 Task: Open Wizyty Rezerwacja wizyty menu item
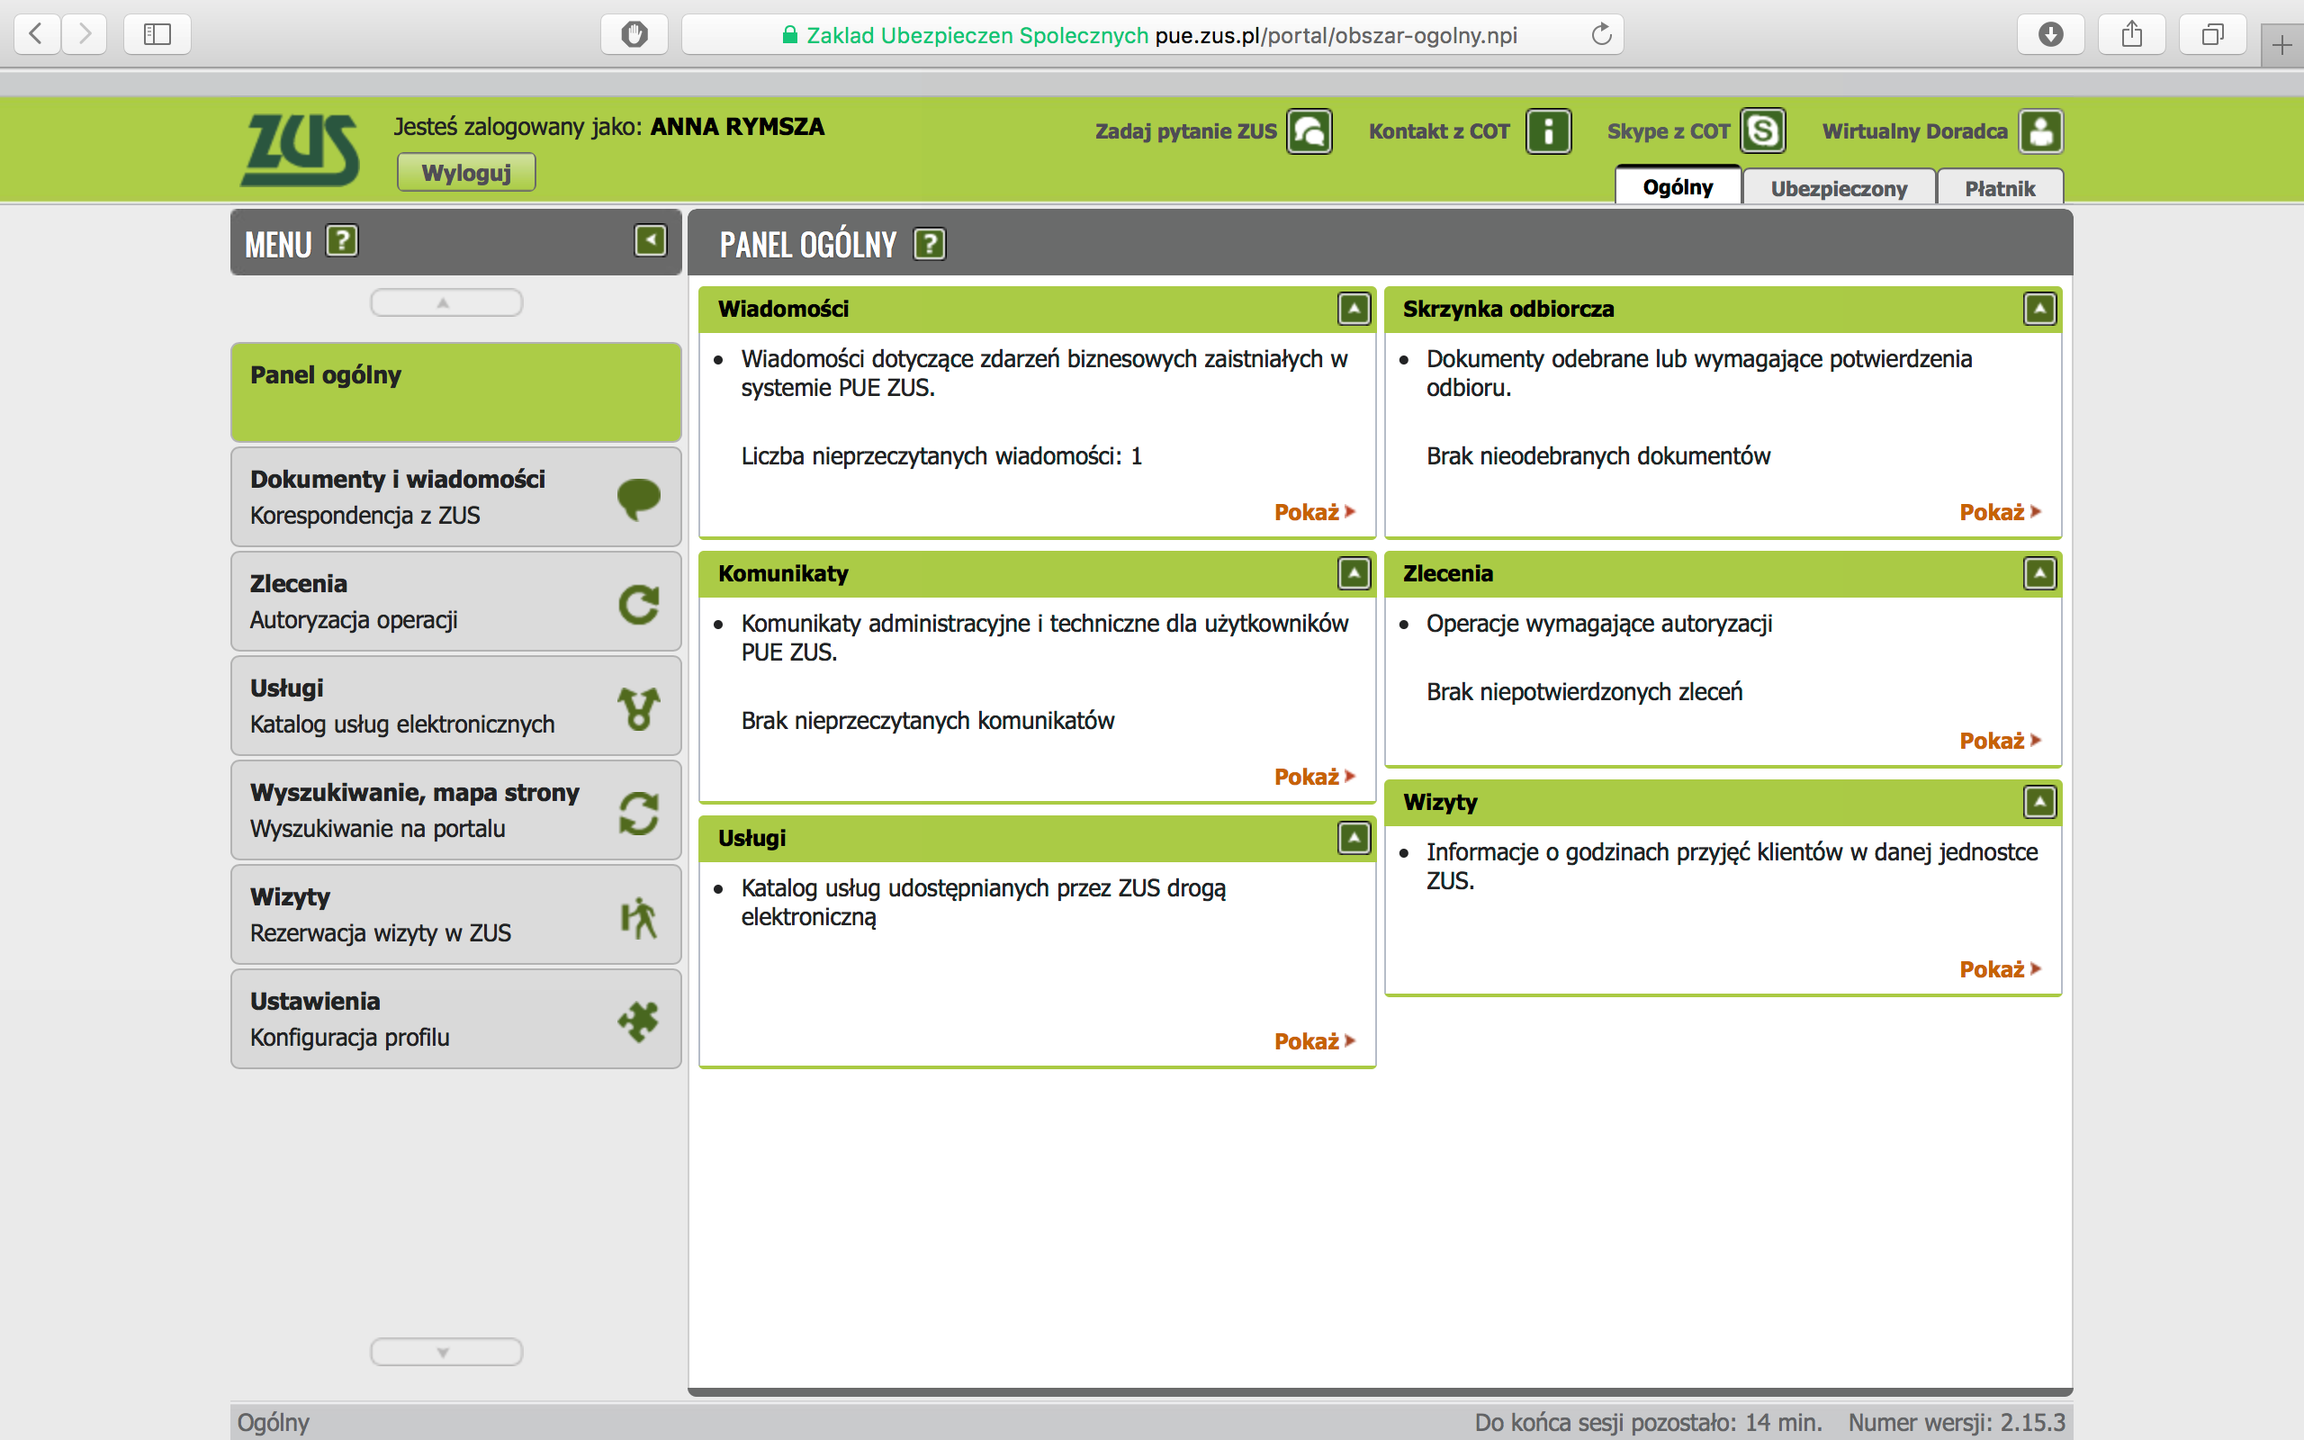click(456, 915)
